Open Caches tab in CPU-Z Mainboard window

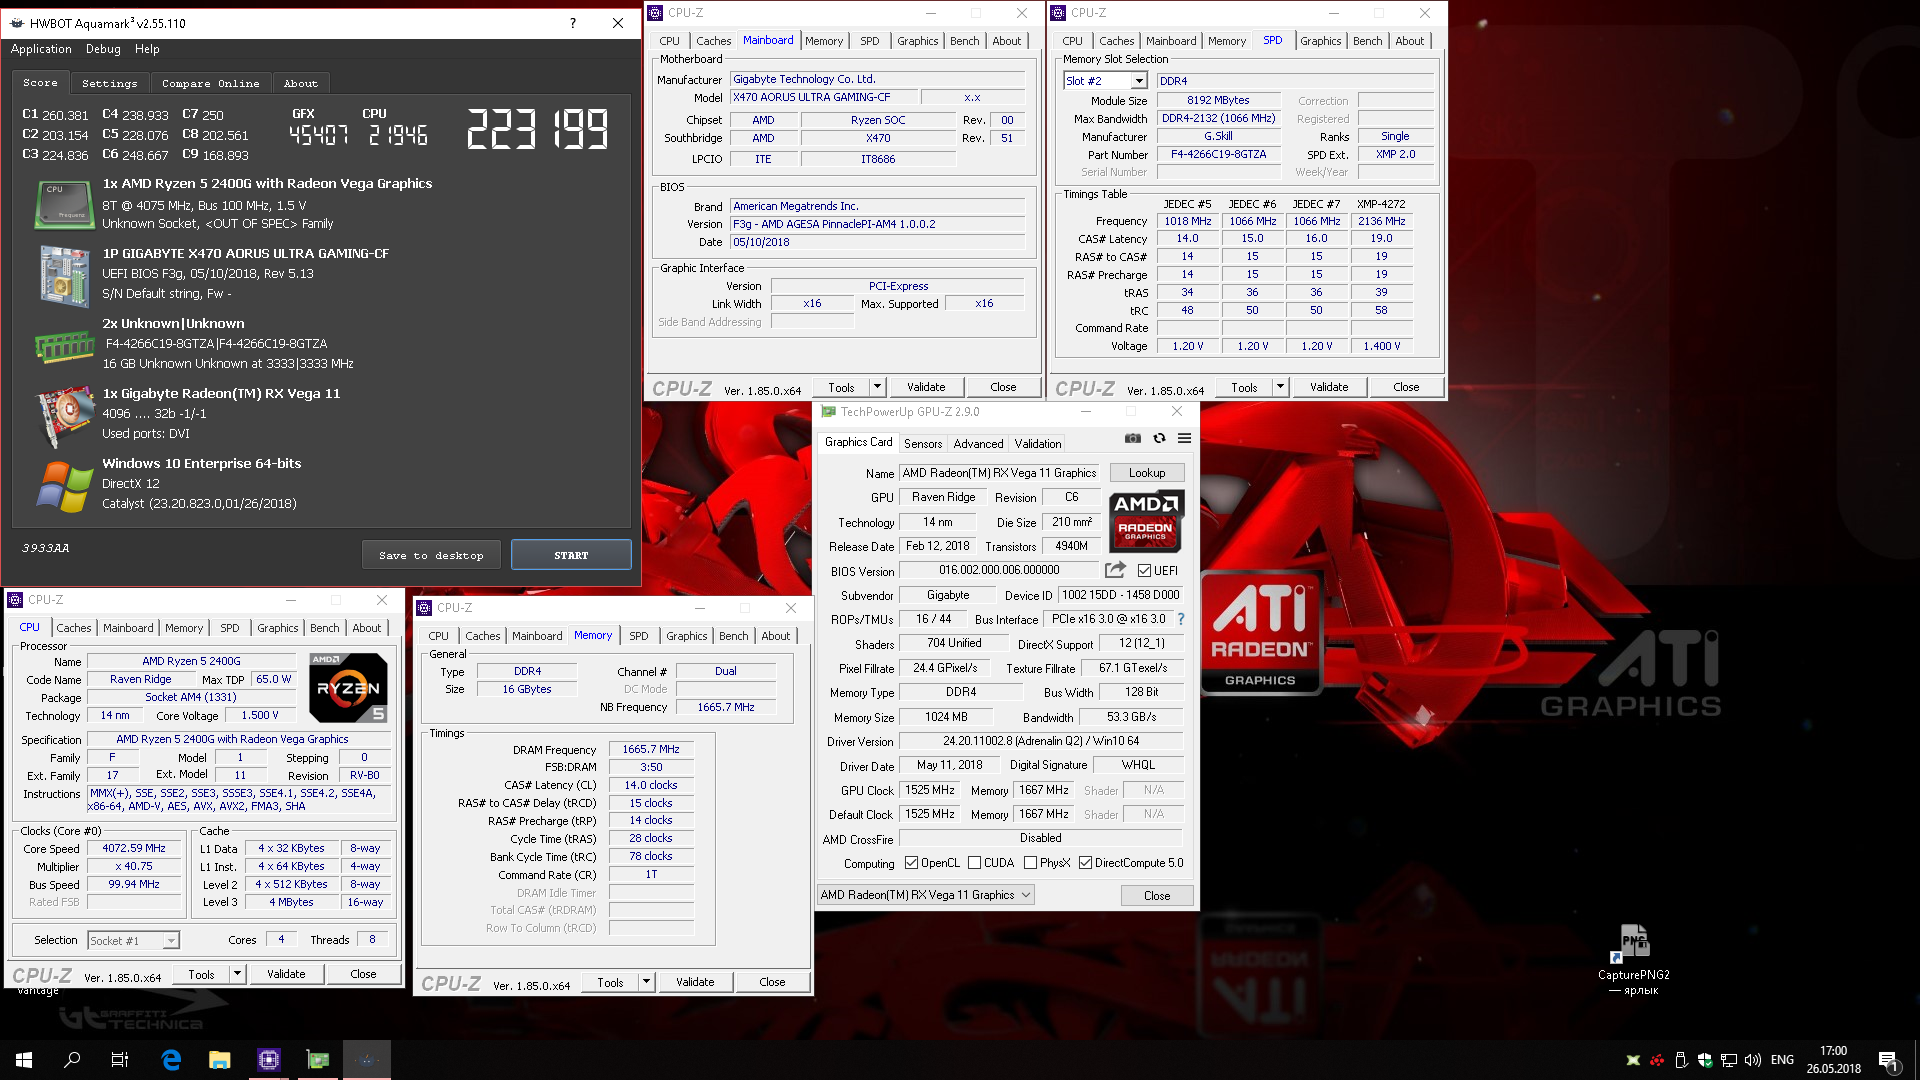713,41
